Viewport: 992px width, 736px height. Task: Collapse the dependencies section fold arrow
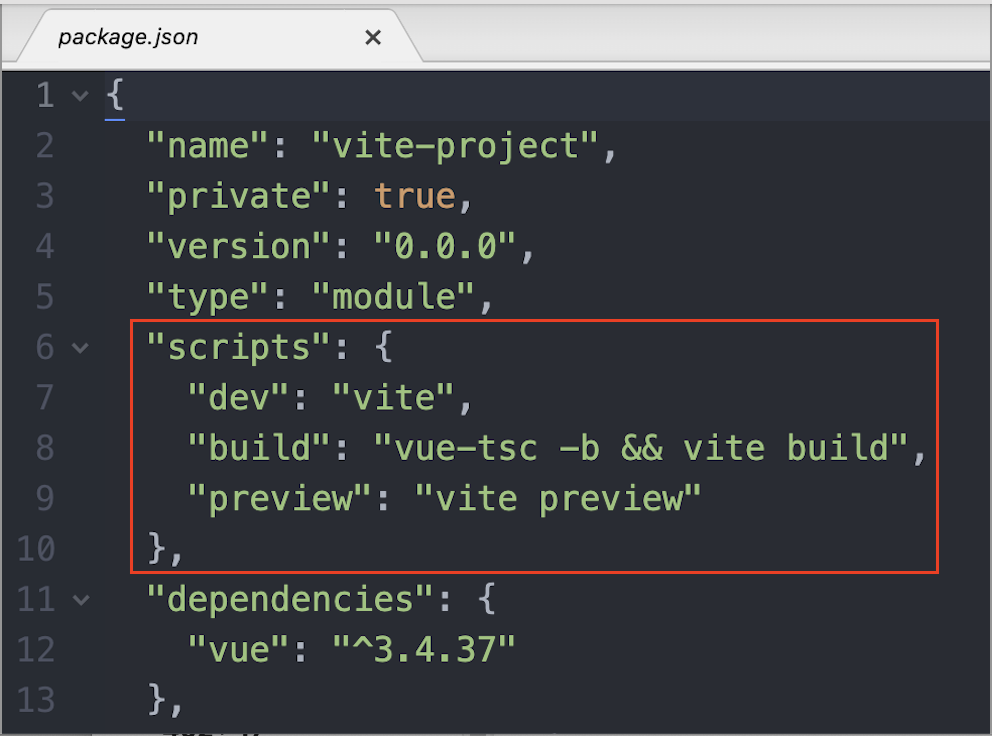coord(79,598)
